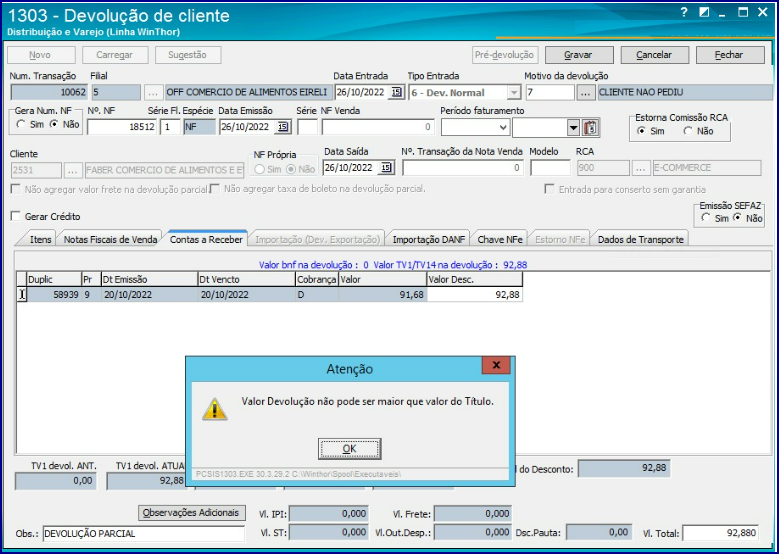Click the Nº. NF input field
The image size is (779, 554).
122,127
